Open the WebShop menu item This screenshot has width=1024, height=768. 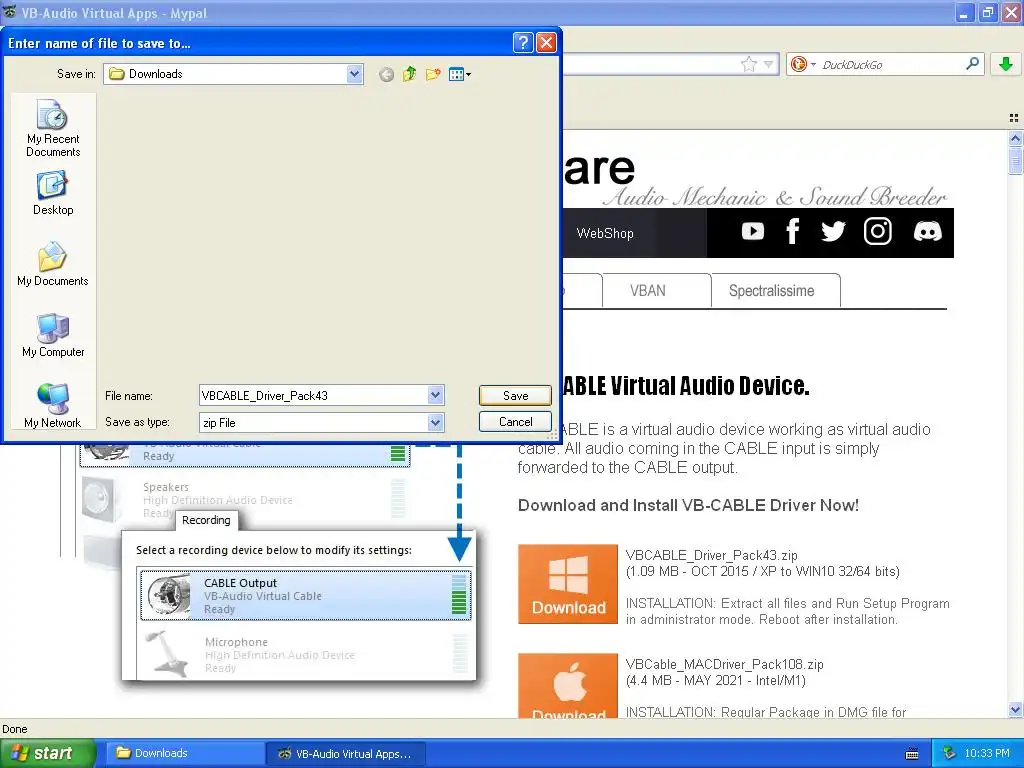click(605, 233)
